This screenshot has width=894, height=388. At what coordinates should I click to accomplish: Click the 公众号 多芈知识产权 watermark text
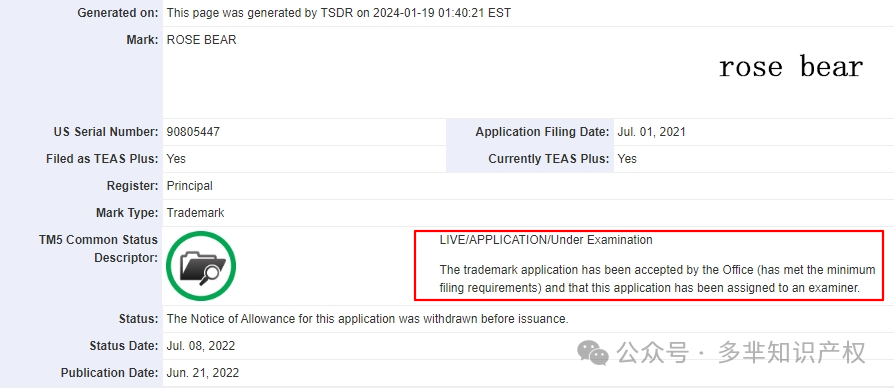coord(743,353)
